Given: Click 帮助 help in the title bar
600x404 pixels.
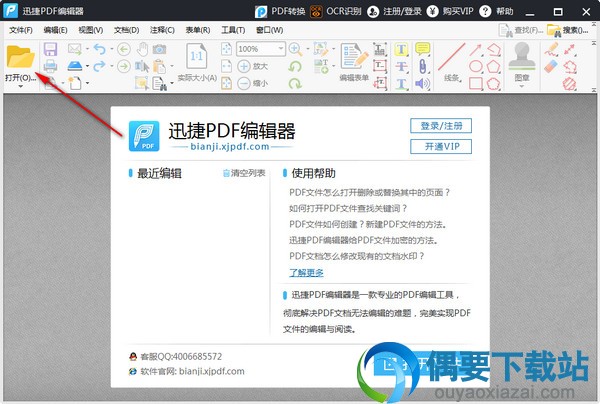Looking at the screenshot, I should click(497, 11).
